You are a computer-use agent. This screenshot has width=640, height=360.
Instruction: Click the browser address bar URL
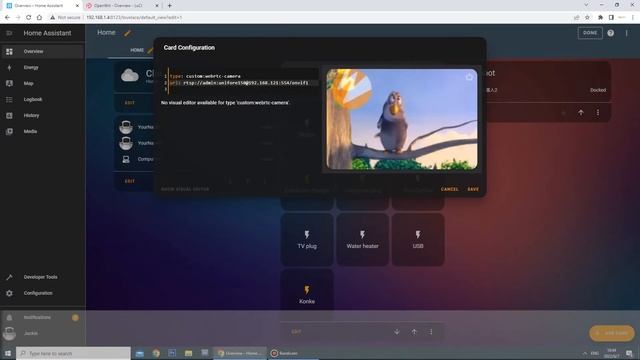tap(134, 18)
